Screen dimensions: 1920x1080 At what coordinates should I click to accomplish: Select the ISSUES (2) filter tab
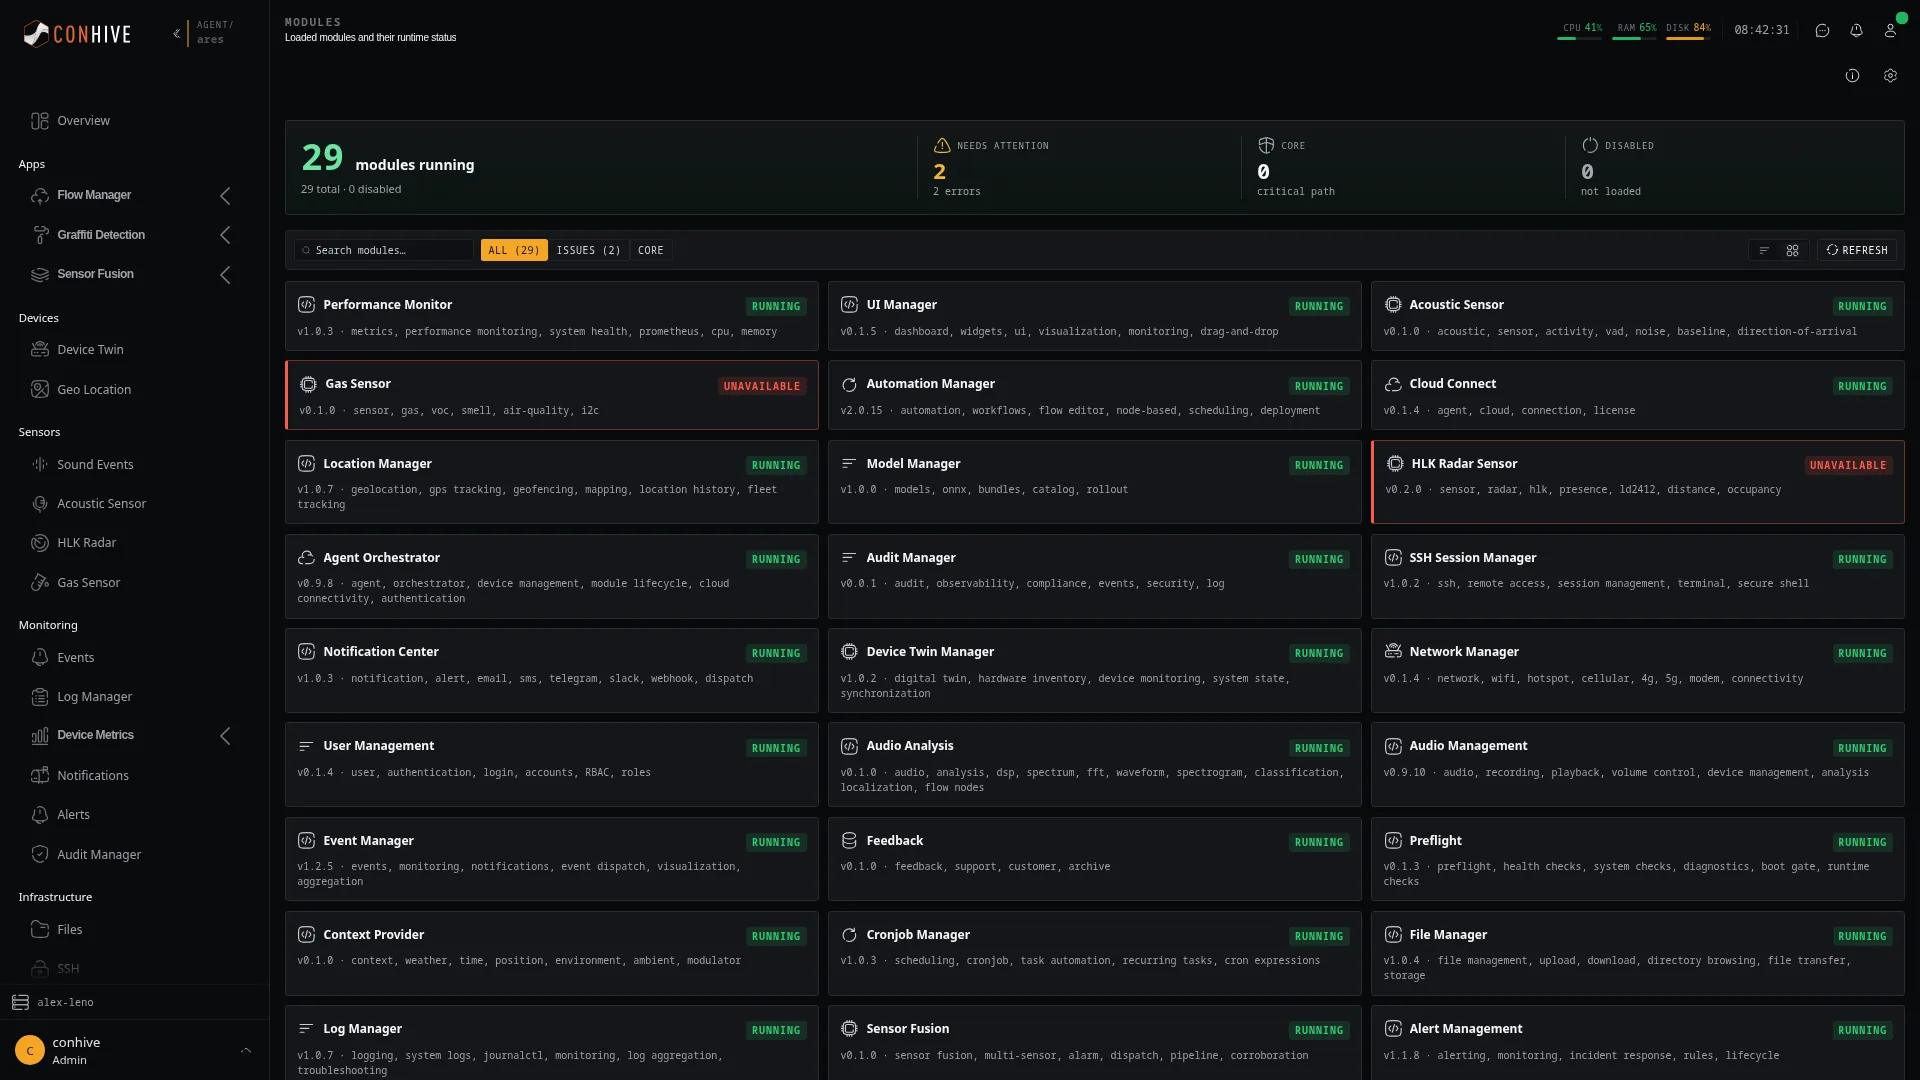pyautogui.click(x=588, y=250)
